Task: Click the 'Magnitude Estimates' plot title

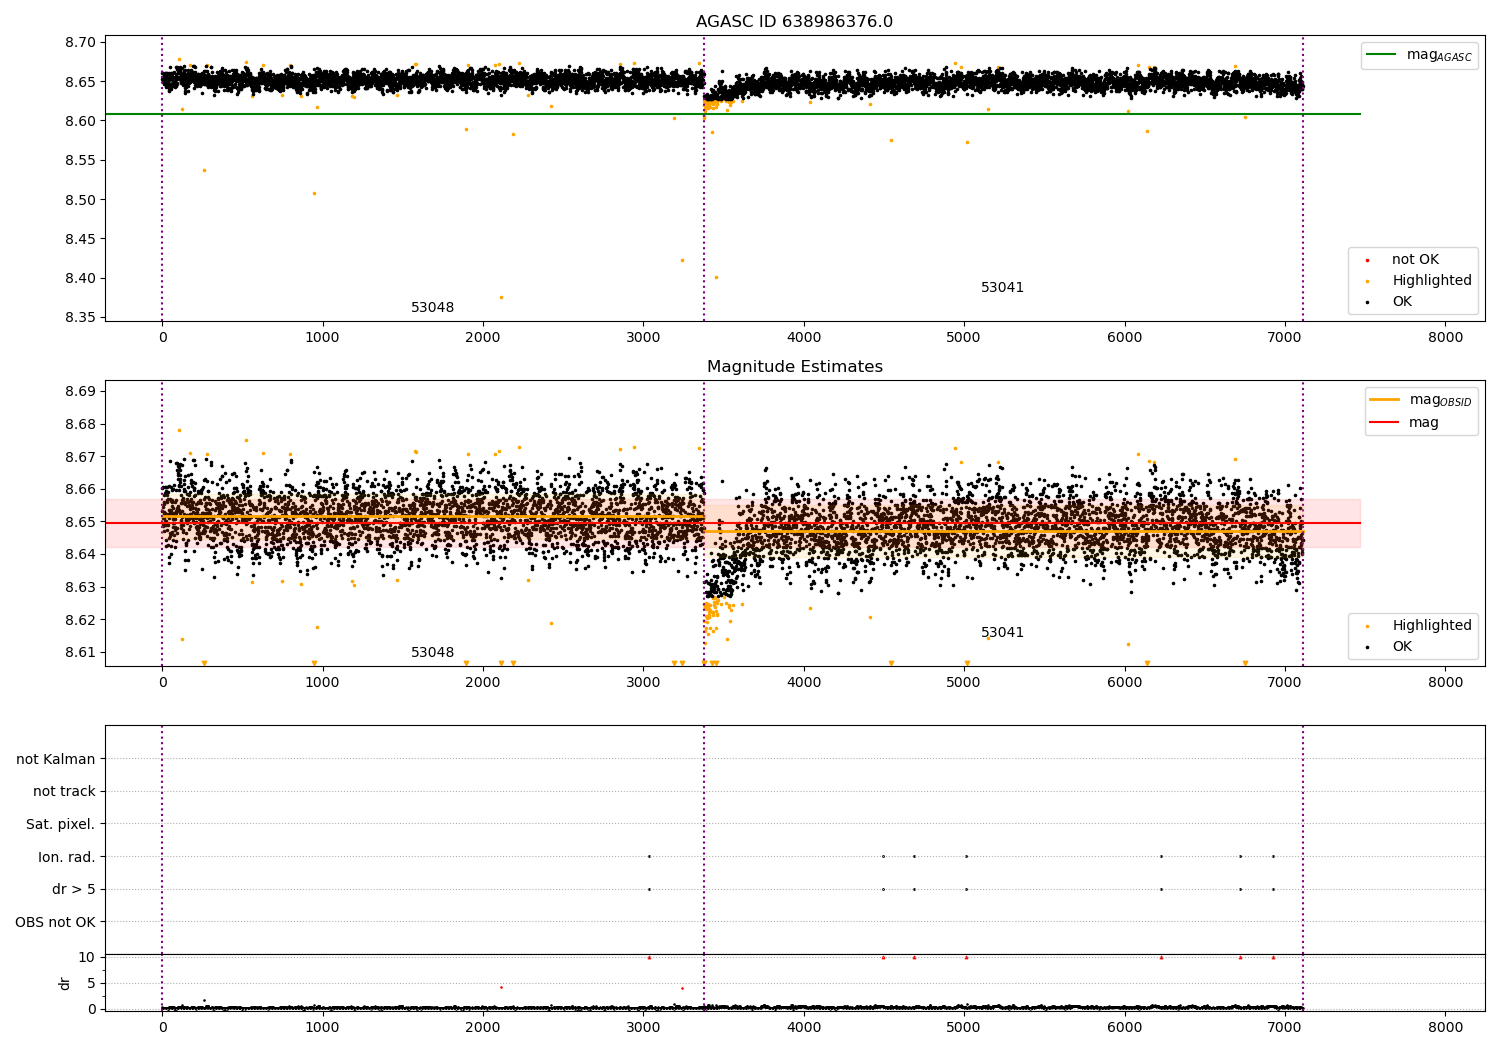Action: coord(794,367)
